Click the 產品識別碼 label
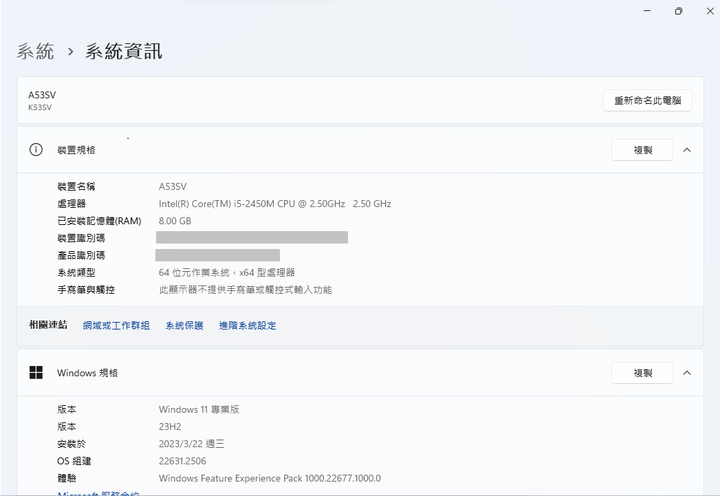 [x=81, y=255]
